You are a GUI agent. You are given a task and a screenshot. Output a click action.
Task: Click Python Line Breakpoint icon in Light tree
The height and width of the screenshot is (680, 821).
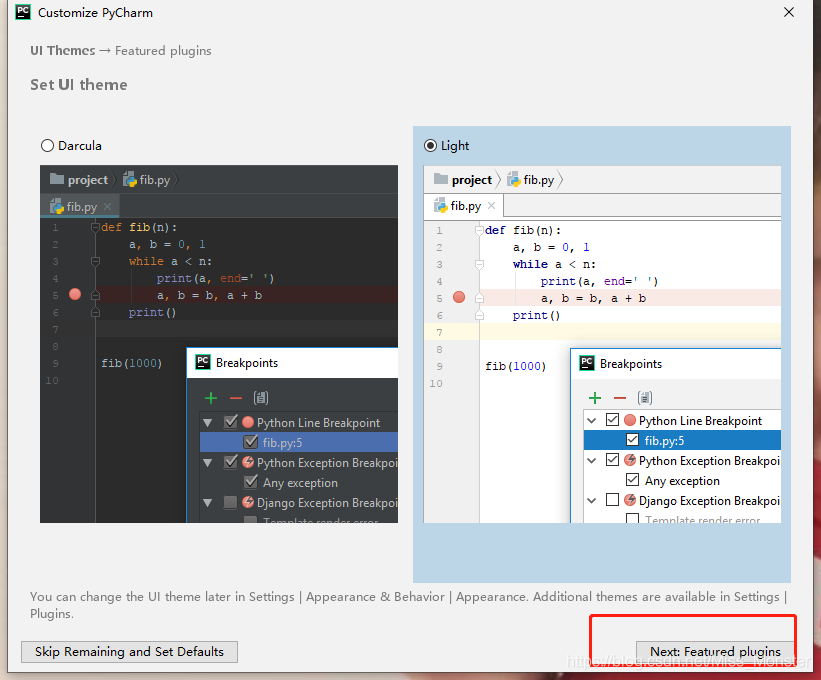point(630,420)
